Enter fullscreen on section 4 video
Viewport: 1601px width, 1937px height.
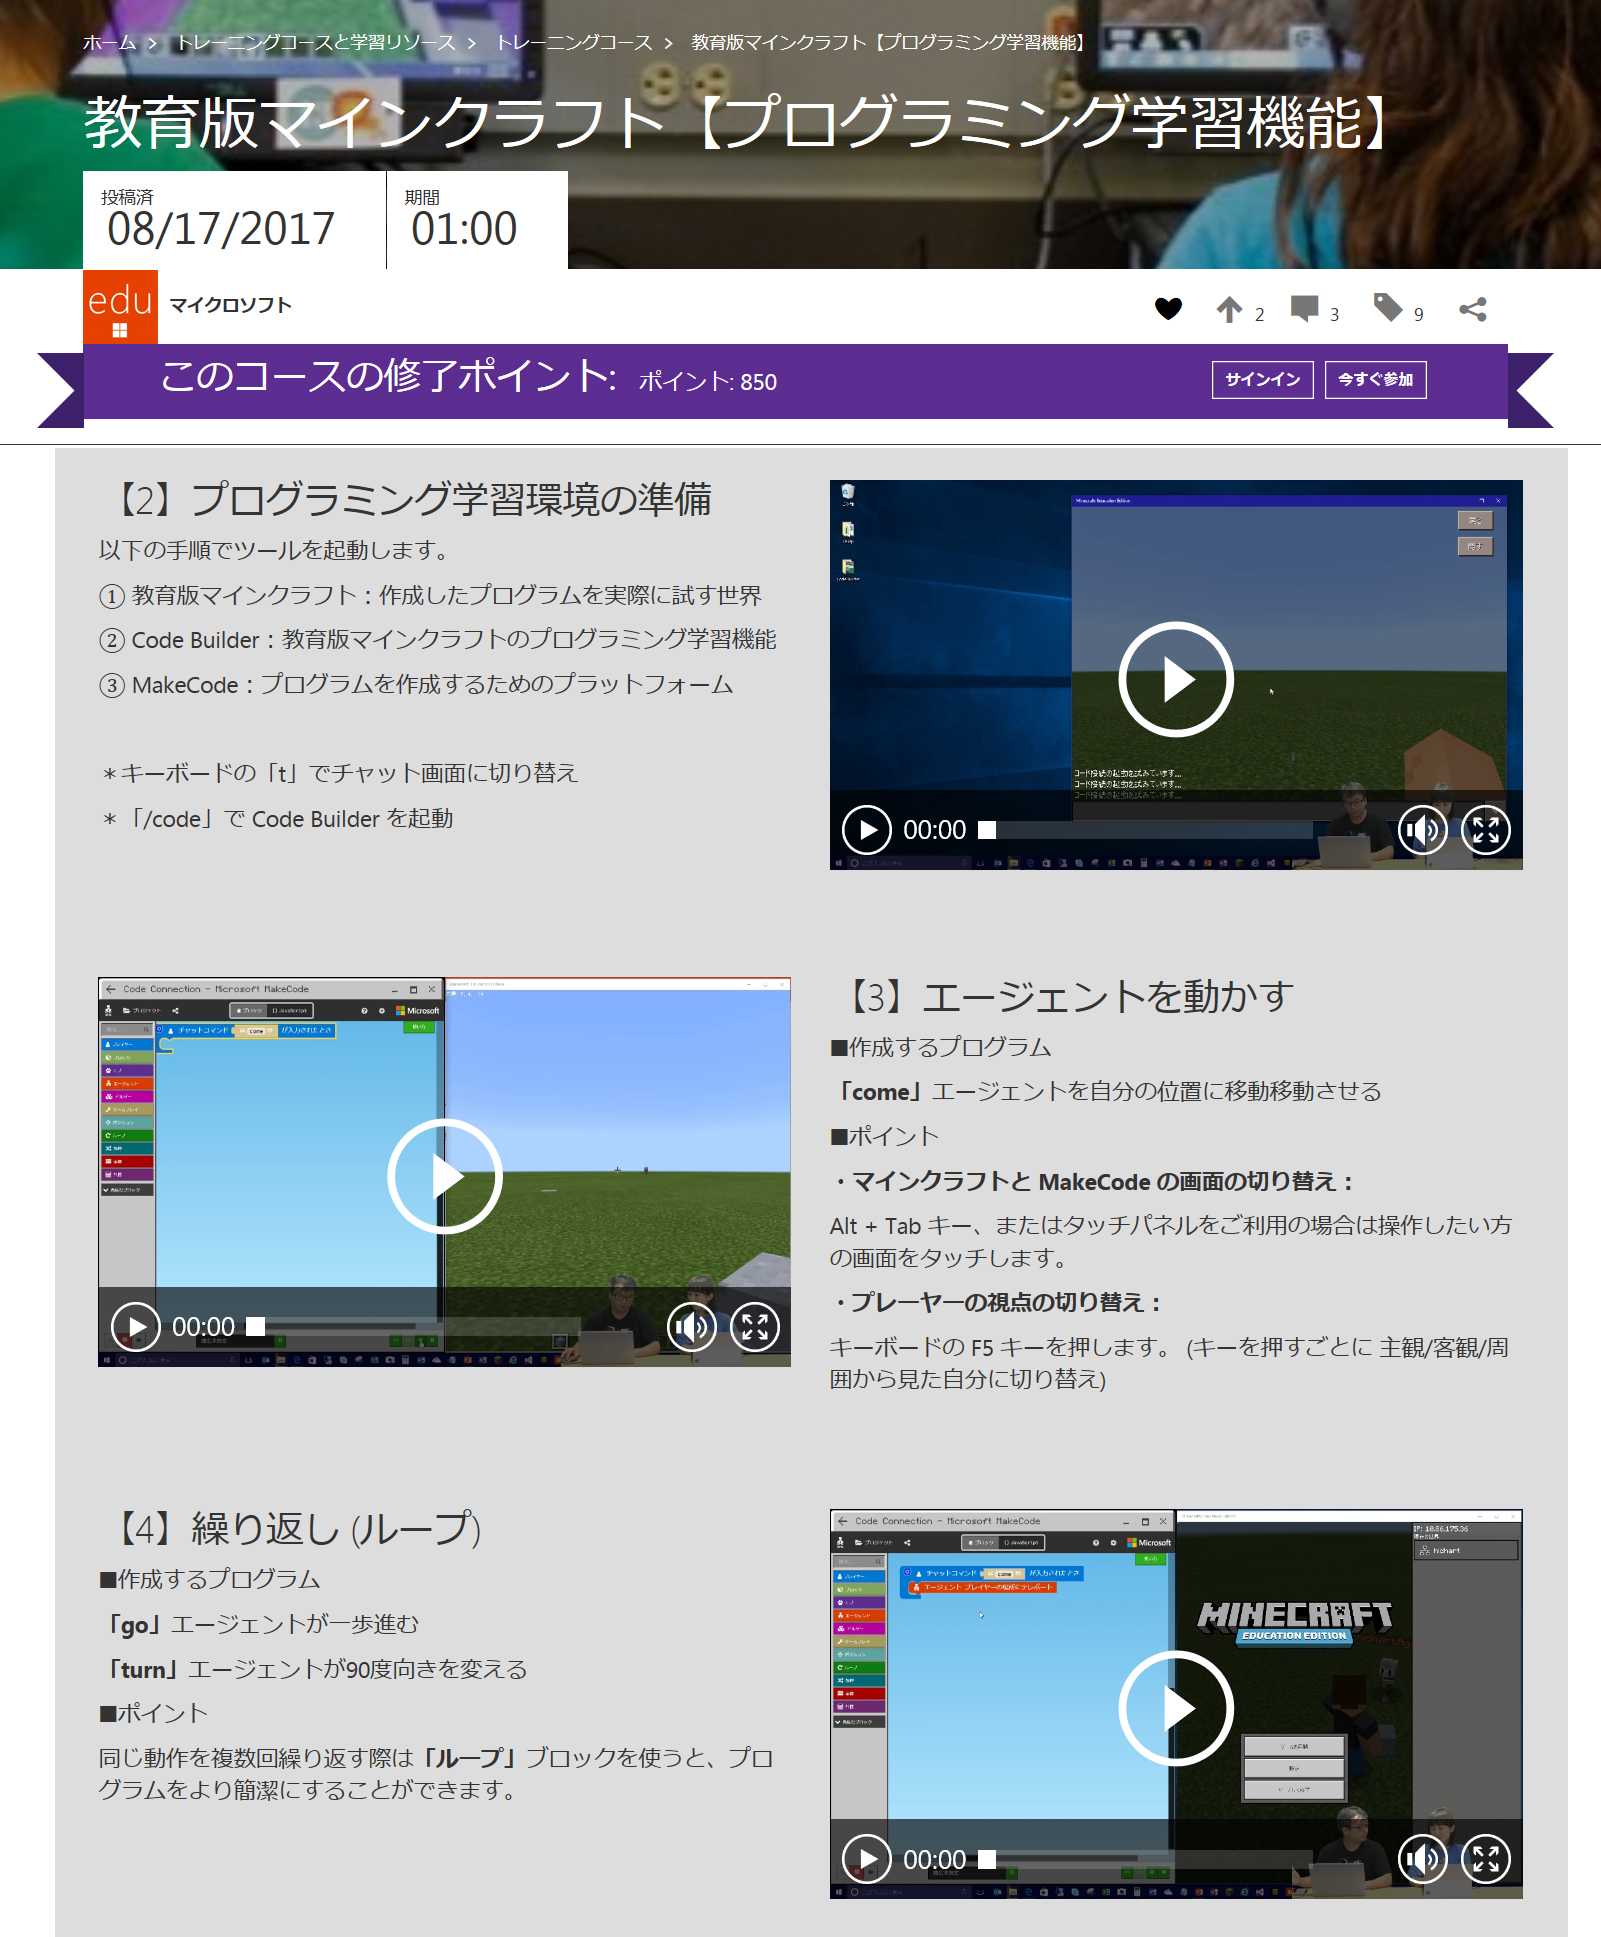(x=1485, y=1859)
